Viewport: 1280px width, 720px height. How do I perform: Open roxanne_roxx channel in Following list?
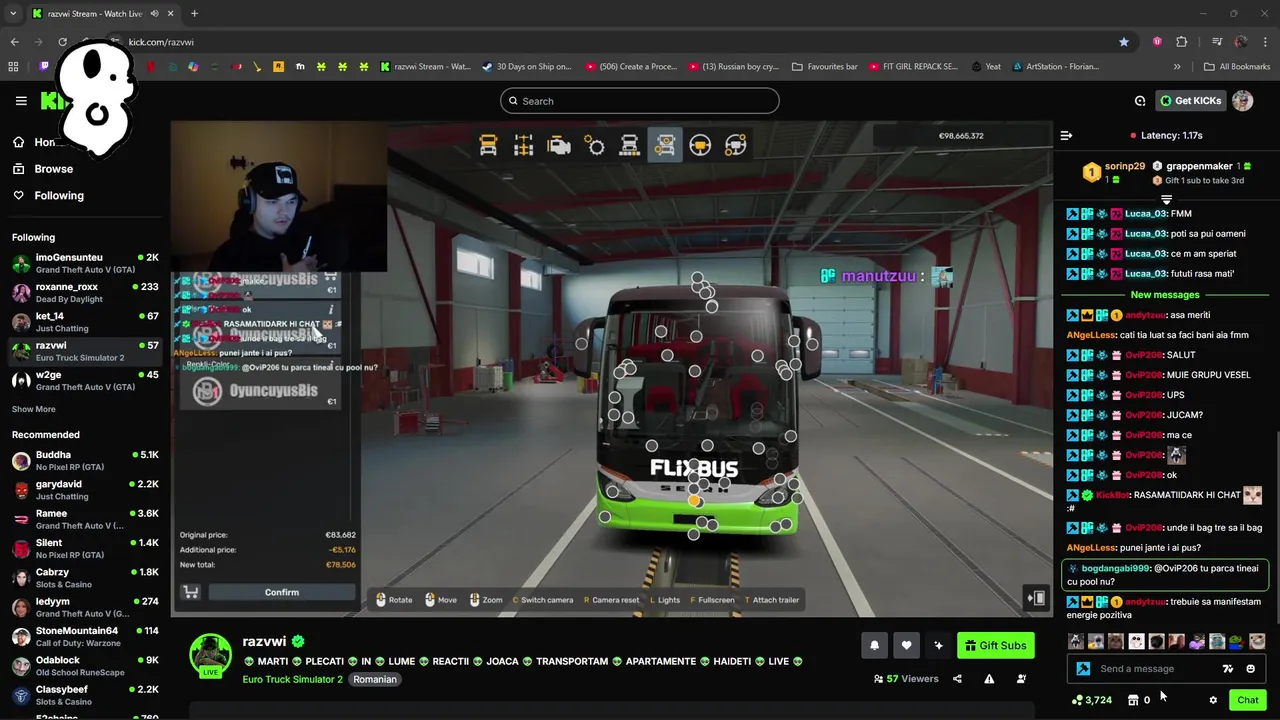(85, 292)
